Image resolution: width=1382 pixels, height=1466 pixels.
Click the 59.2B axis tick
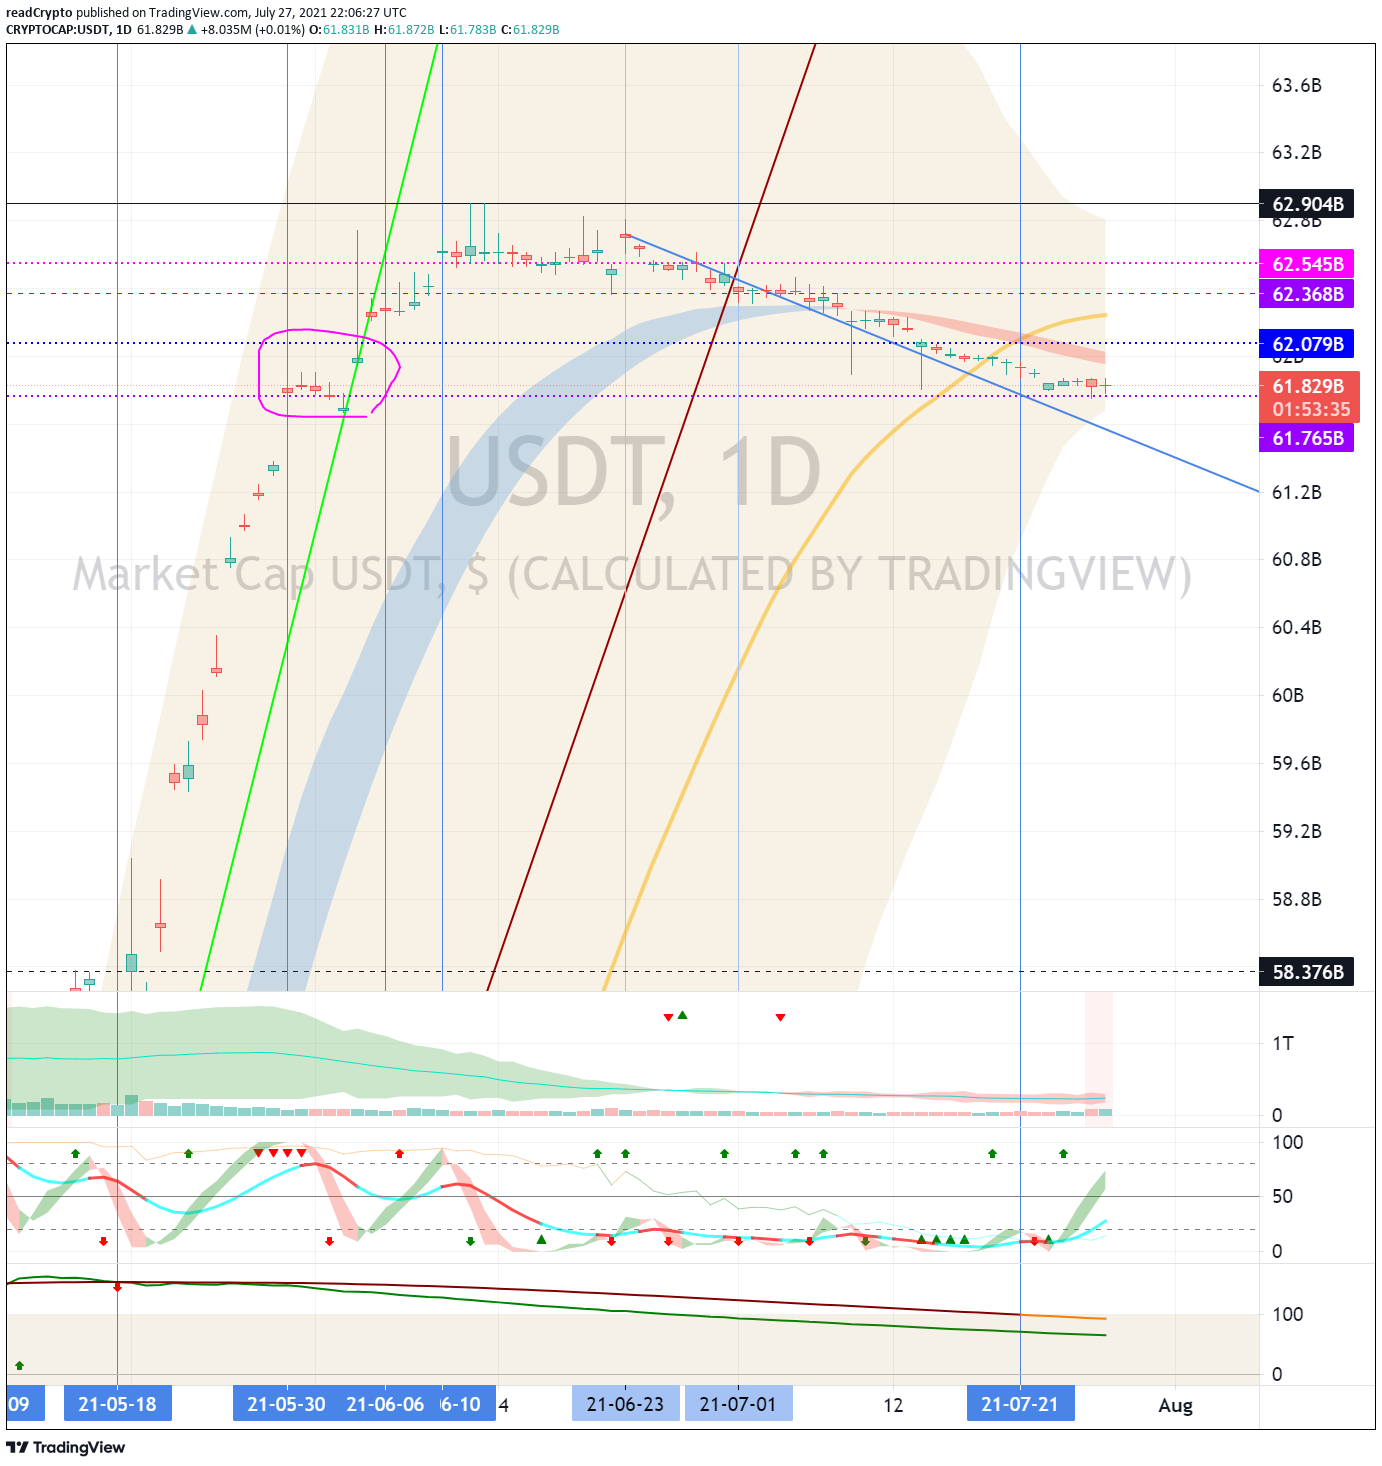click(1296, 831)
